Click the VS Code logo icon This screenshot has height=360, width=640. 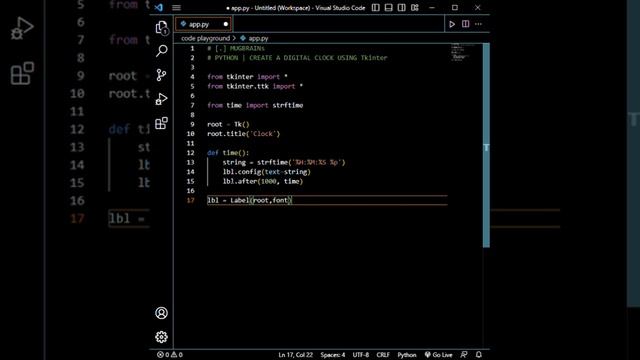click(159, 7)
